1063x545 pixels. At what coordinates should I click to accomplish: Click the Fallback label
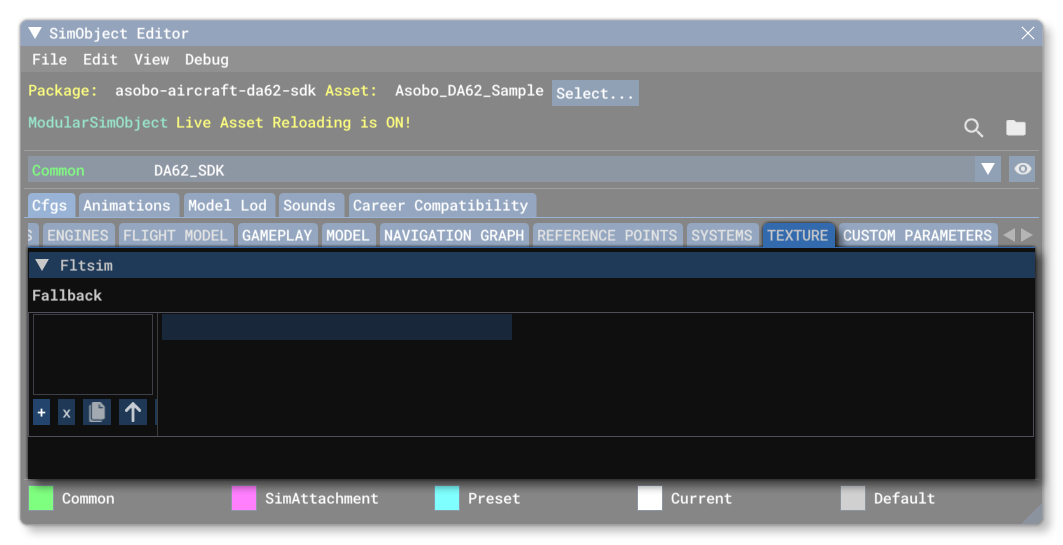tap(67, 296)
